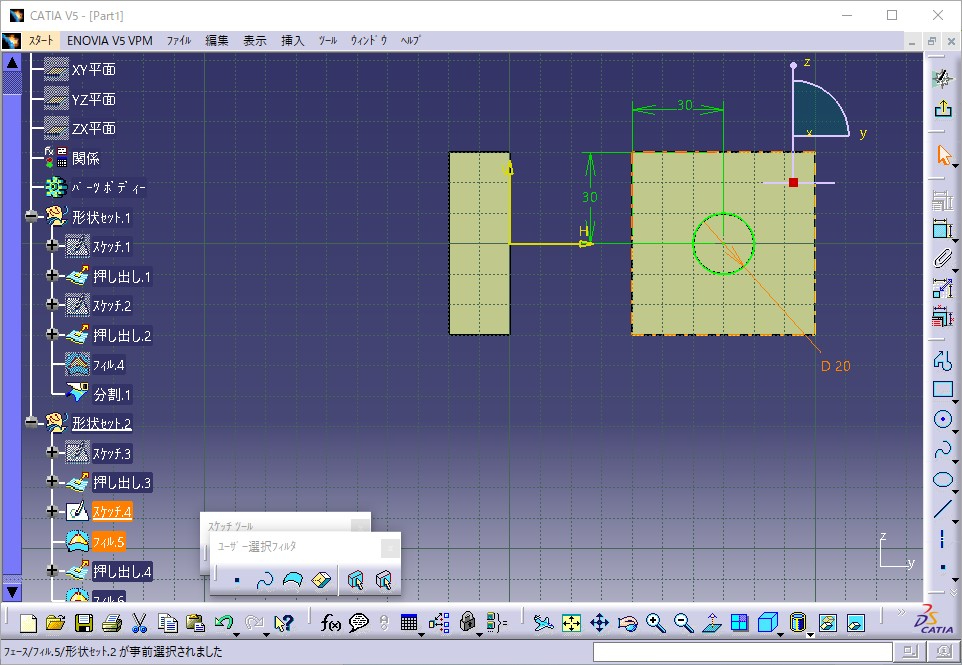Choose the Line tool in right toolbar
This screenshot has width=962, height=665.
click(x=942, y=510)
